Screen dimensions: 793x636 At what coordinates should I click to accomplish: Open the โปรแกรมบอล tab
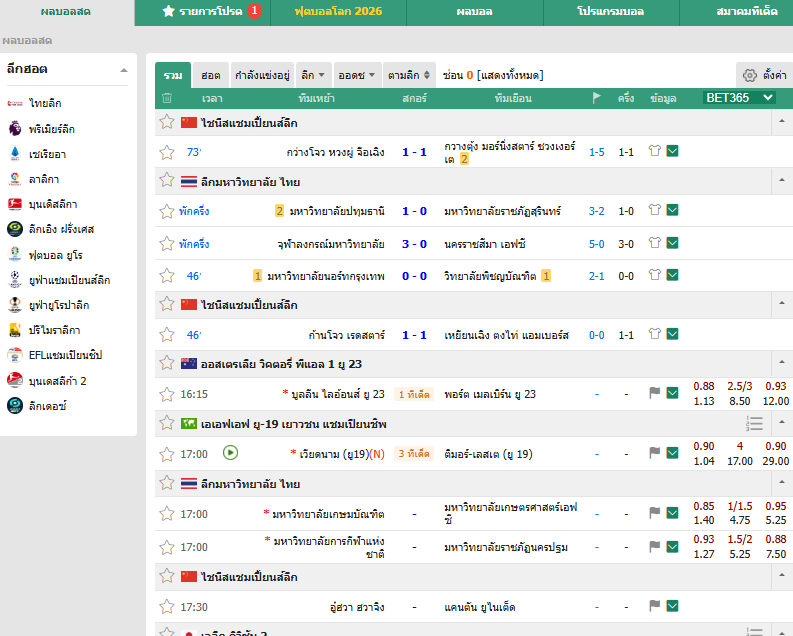click(x=610, y=12)
